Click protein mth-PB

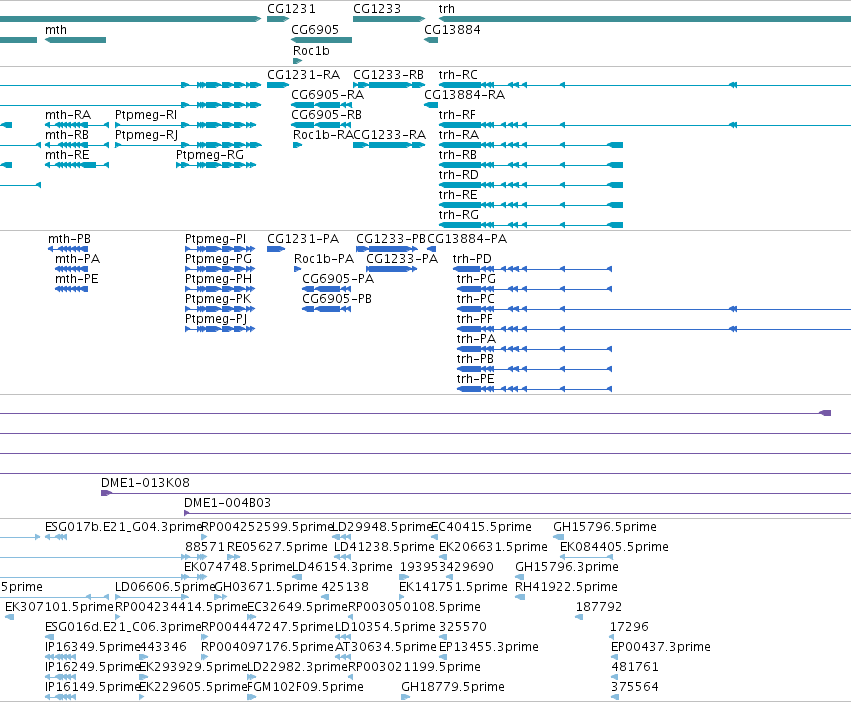pyautogui.click(x=68, y=249)
